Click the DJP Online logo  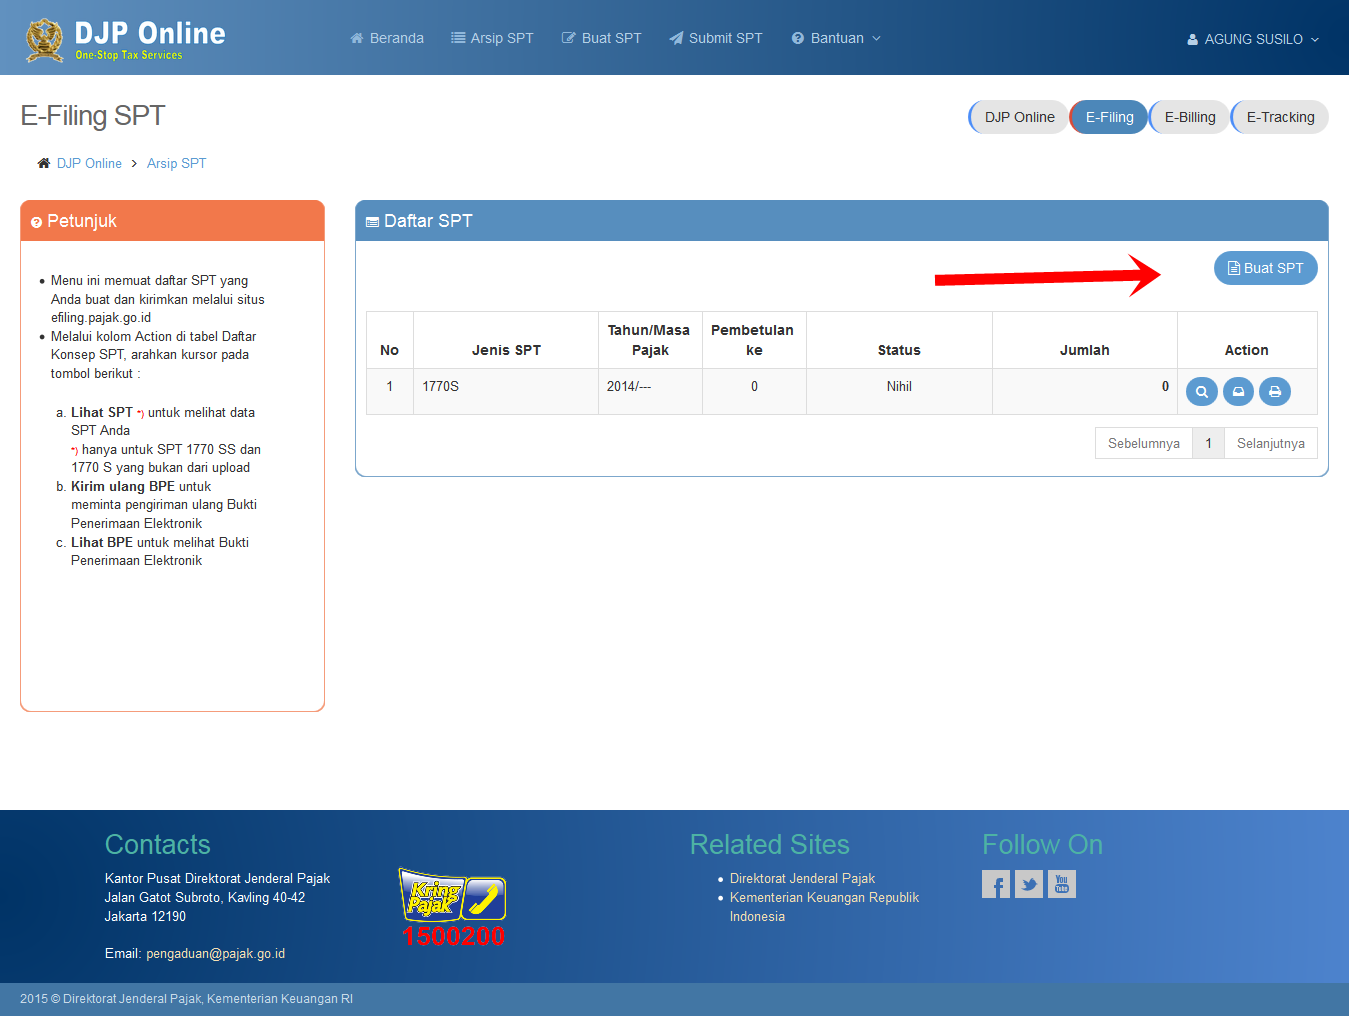click(125, 40)
